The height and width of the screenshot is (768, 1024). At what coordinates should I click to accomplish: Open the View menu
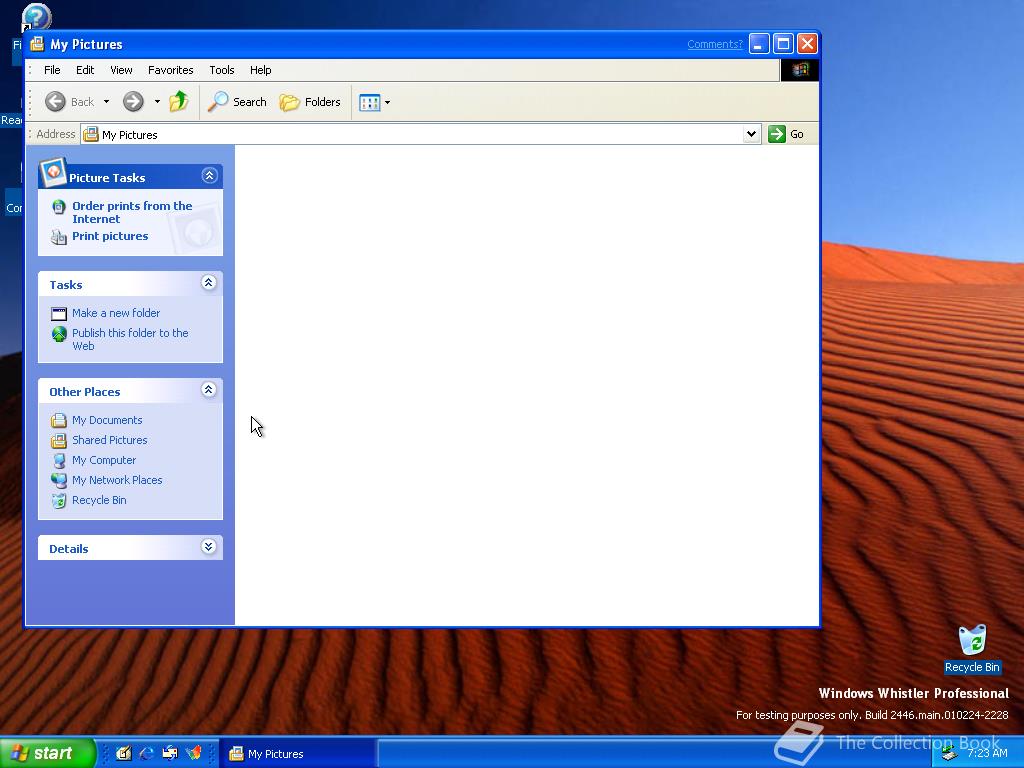click(x=121, y=70)
